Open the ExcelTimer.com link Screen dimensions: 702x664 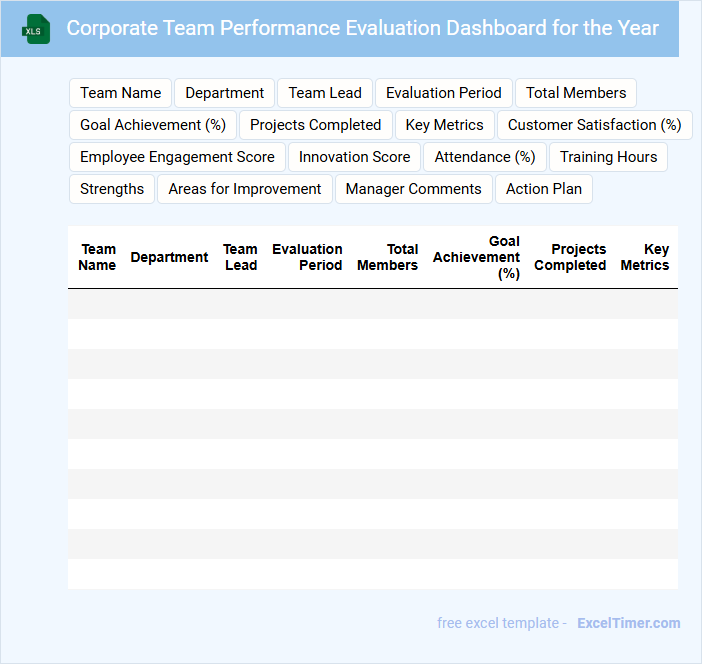[628, 623]
